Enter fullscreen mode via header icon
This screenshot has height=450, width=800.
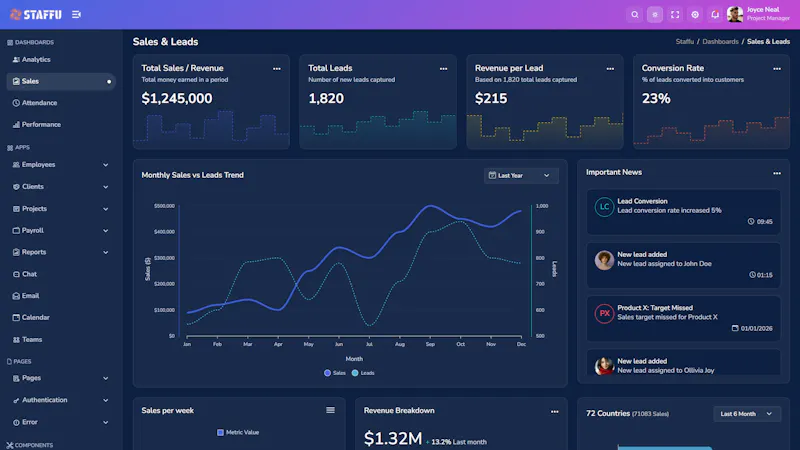675,15
